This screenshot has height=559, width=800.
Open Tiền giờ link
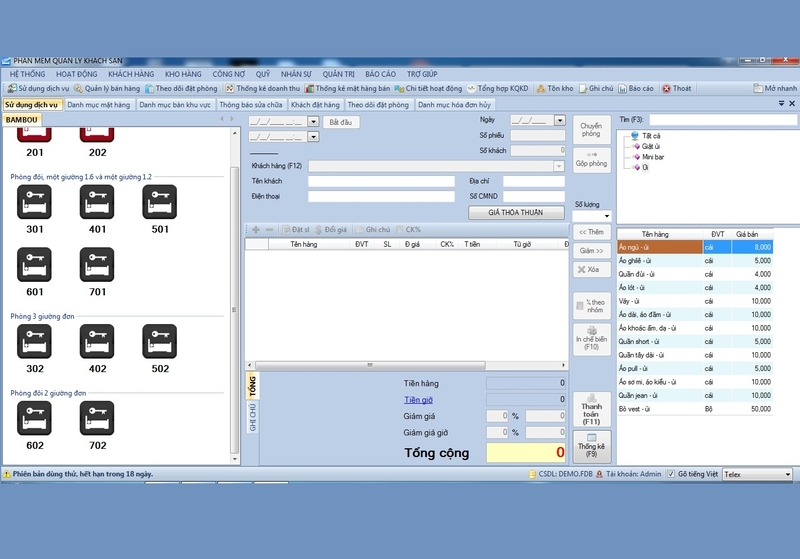click(x=418, y=400)
